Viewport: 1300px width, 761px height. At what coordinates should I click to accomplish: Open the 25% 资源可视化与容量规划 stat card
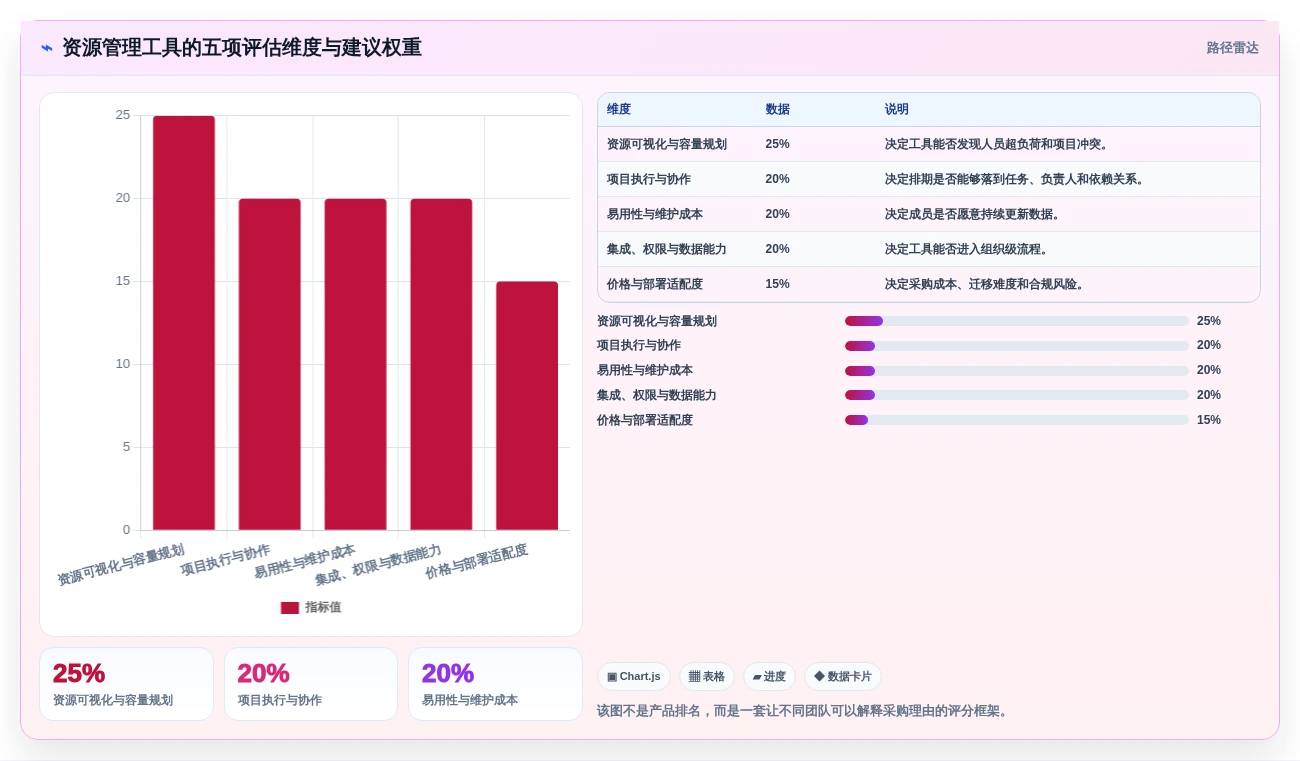126,684
